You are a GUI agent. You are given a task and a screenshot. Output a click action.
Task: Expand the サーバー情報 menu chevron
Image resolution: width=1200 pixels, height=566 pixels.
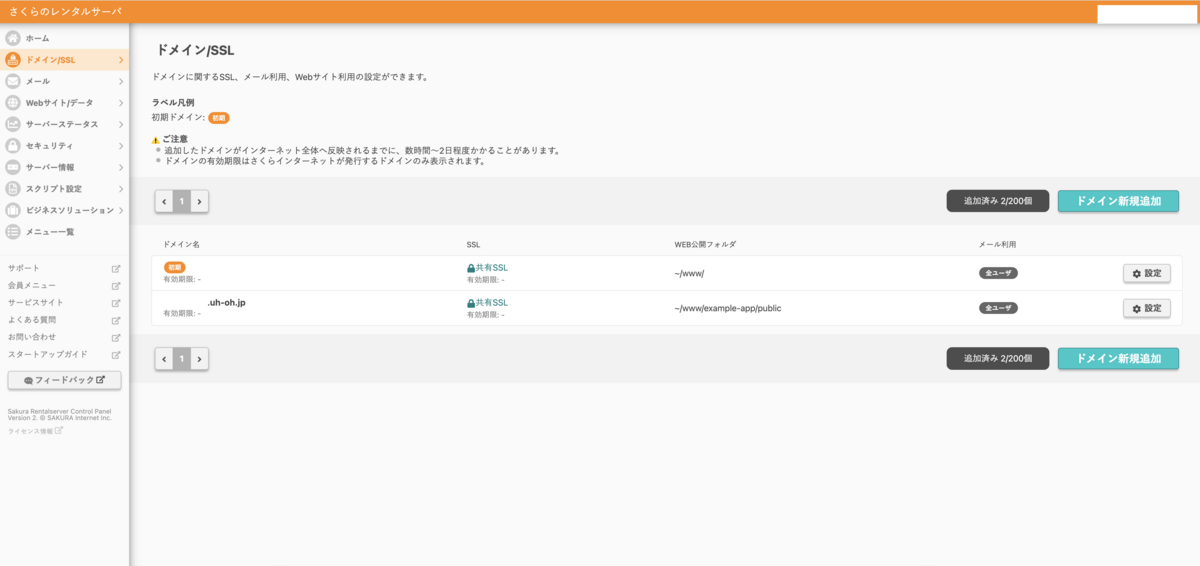coord(121,167)
